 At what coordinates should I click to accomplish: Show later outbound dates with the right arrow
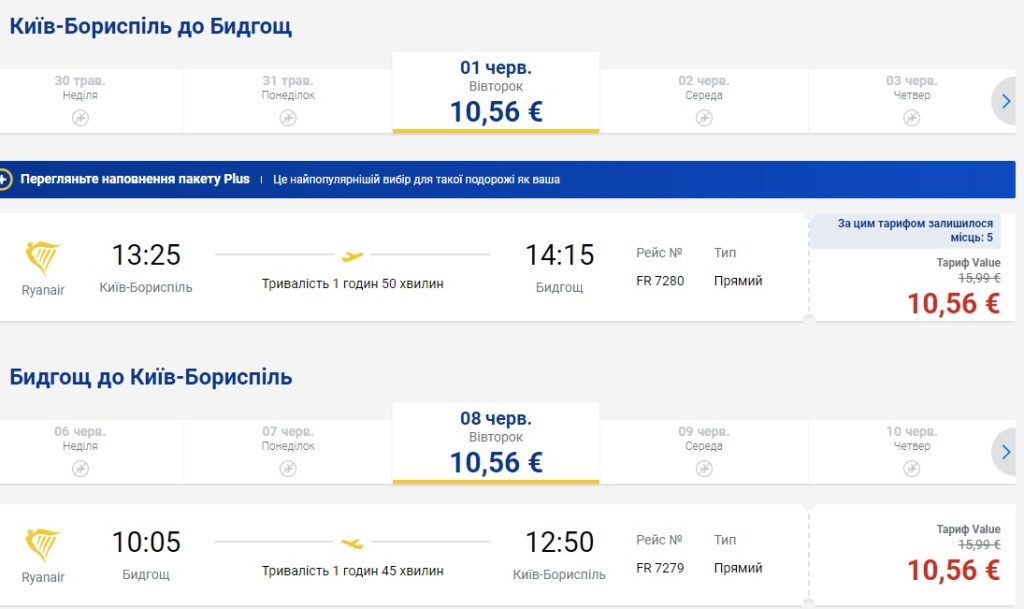click(1006, 100)
